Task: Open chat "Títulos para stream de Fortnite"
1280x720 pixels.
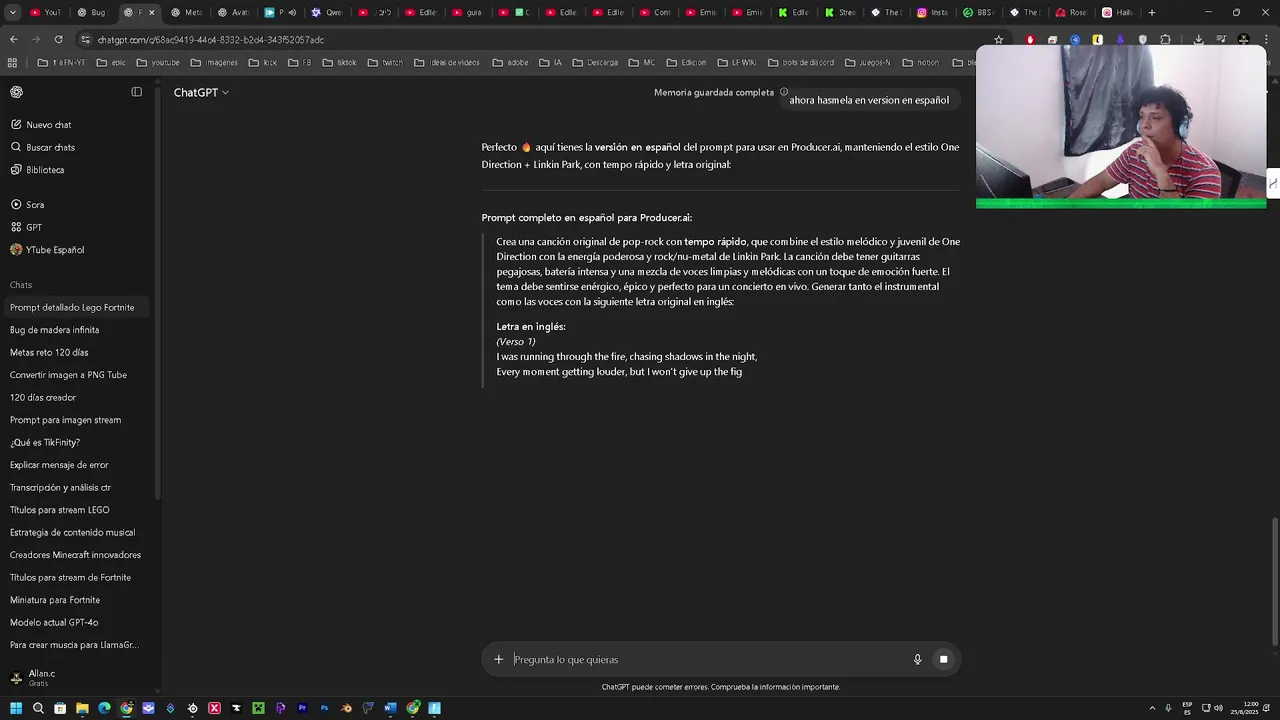Action: 76,577
